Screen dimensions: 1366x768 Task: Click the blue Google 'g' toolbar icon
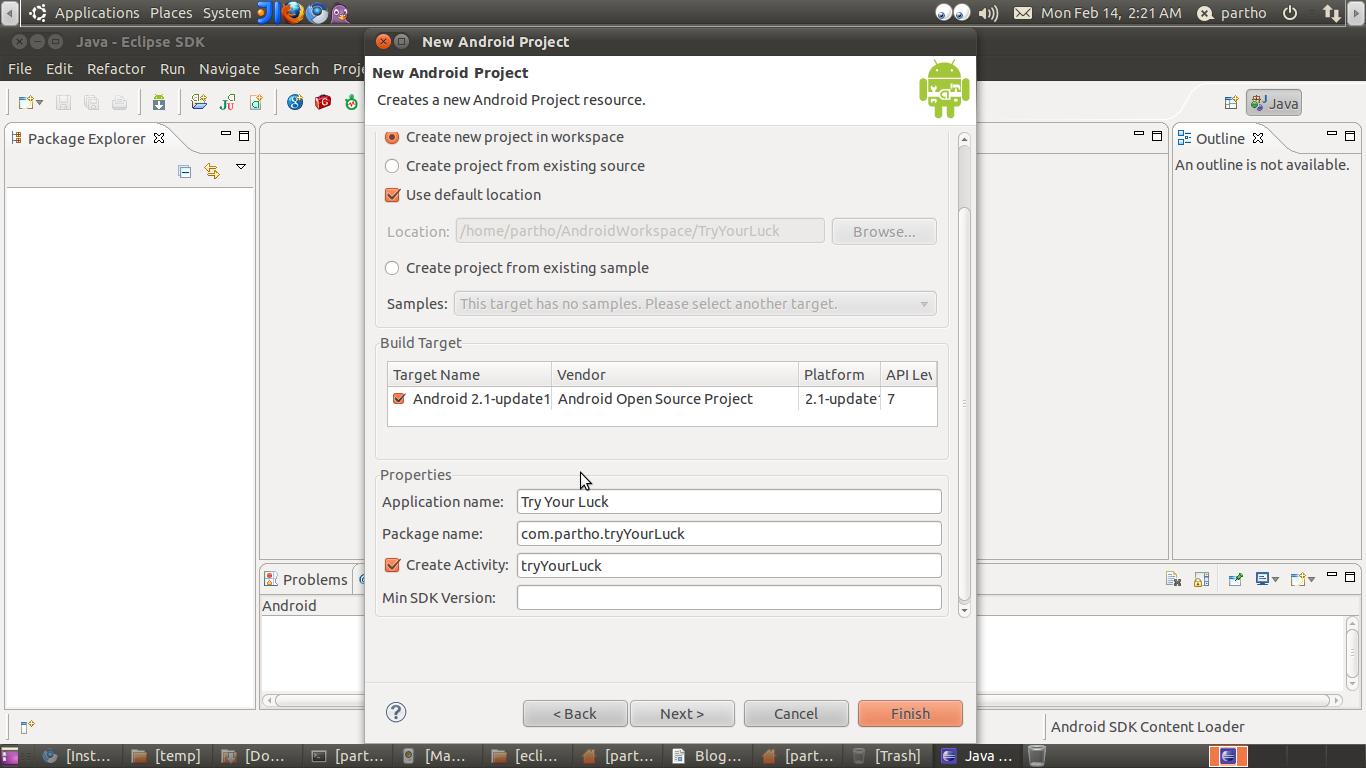click(x=295, y=102)
